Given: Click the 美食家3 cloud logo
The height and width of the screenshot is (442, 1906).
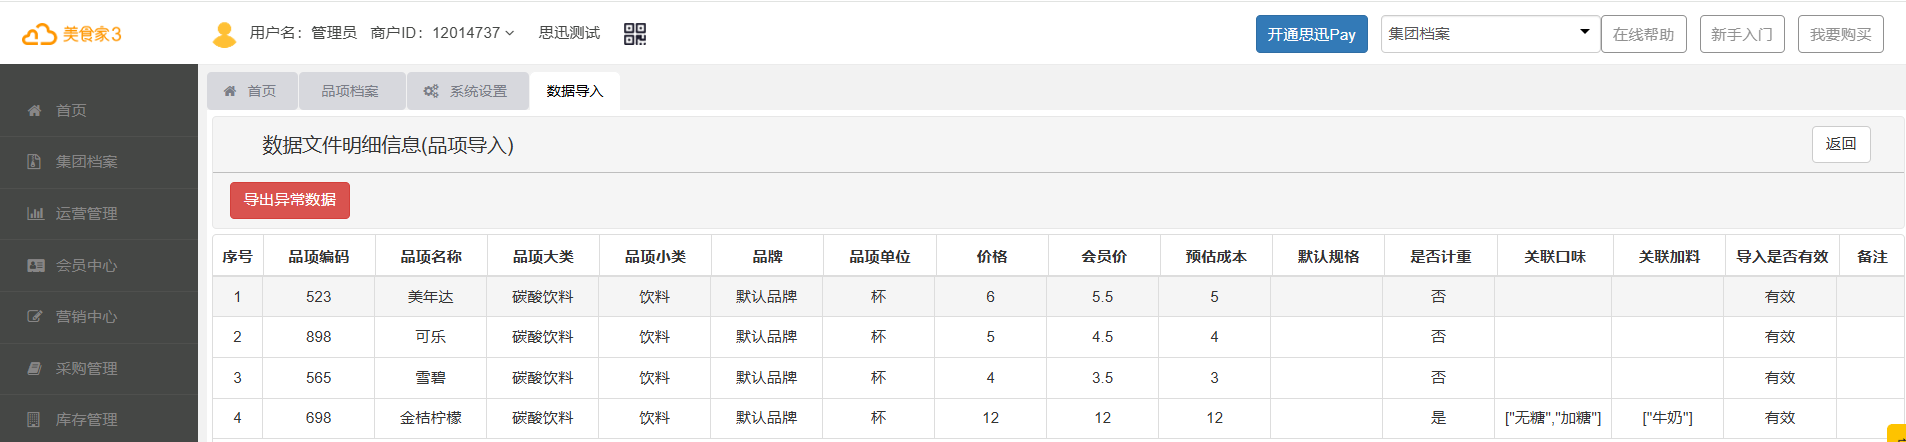Looking at the screenshot, I should [x=40, y=35].
